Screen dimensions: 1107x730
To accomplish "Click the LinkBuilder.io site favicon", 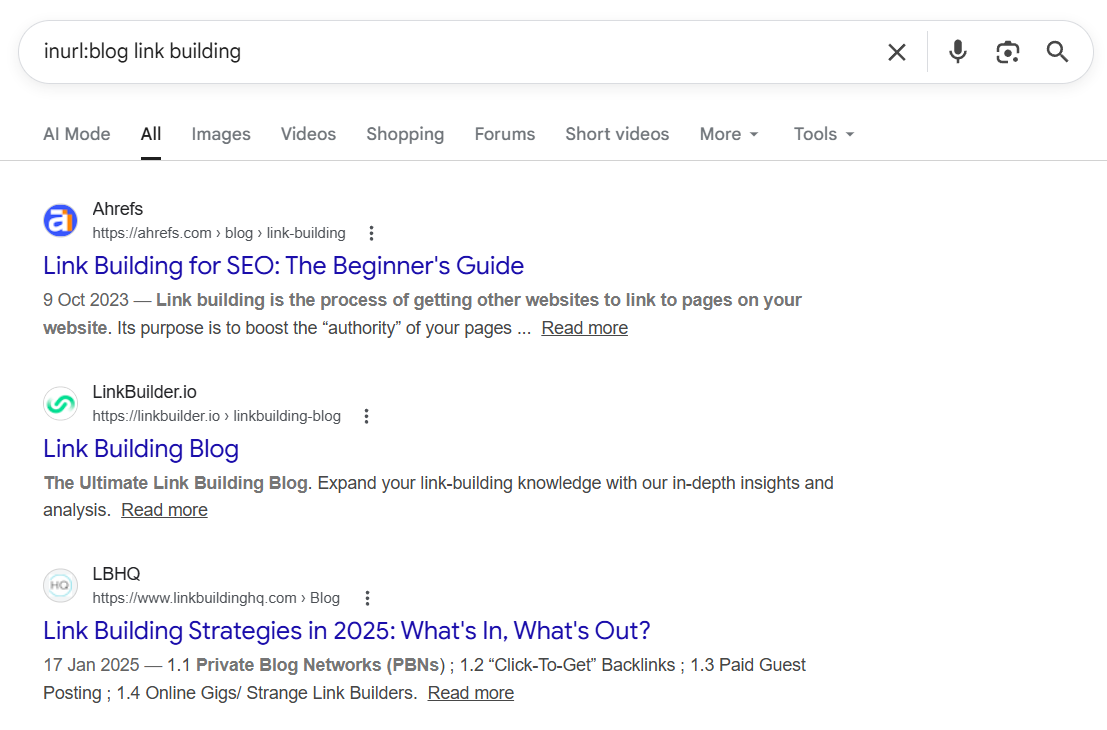I will point(60,403).
